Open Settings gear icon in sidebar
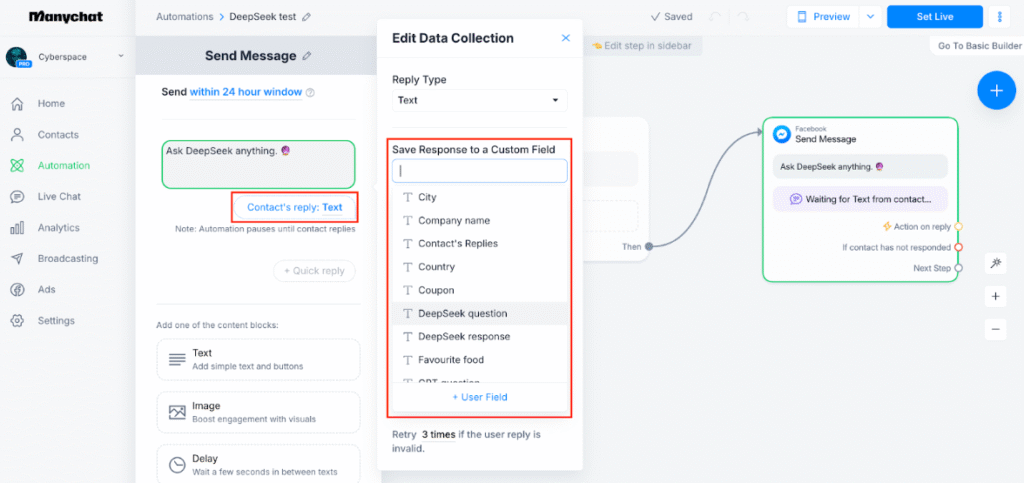The height and width of the screenshot is (483, 1024). click(x=17, y=321)
